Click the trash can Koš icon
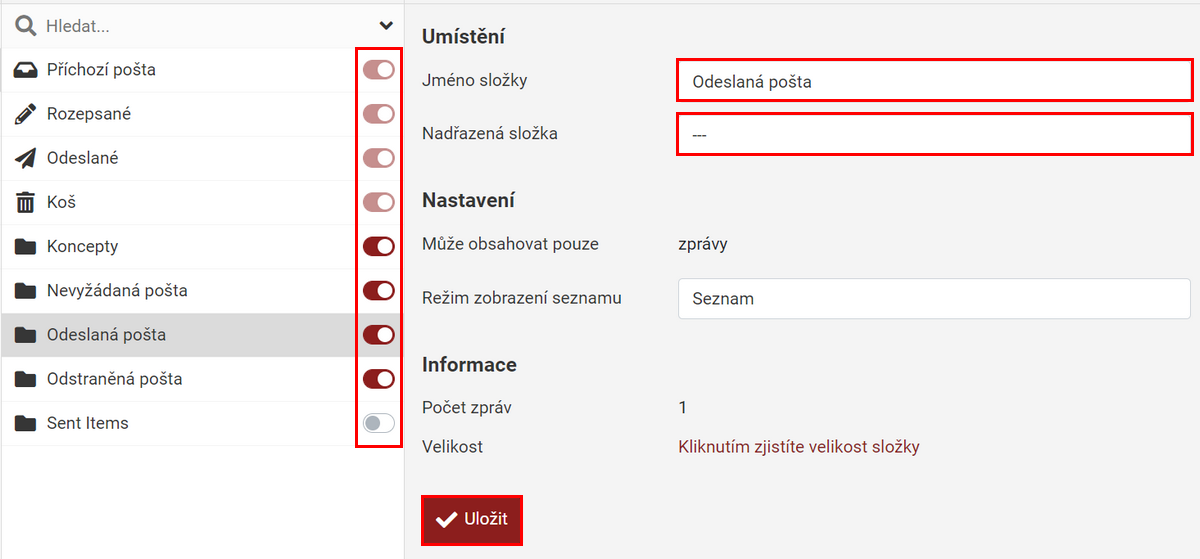Viewport: 1200px width, 559px height. tap(26, 203)
